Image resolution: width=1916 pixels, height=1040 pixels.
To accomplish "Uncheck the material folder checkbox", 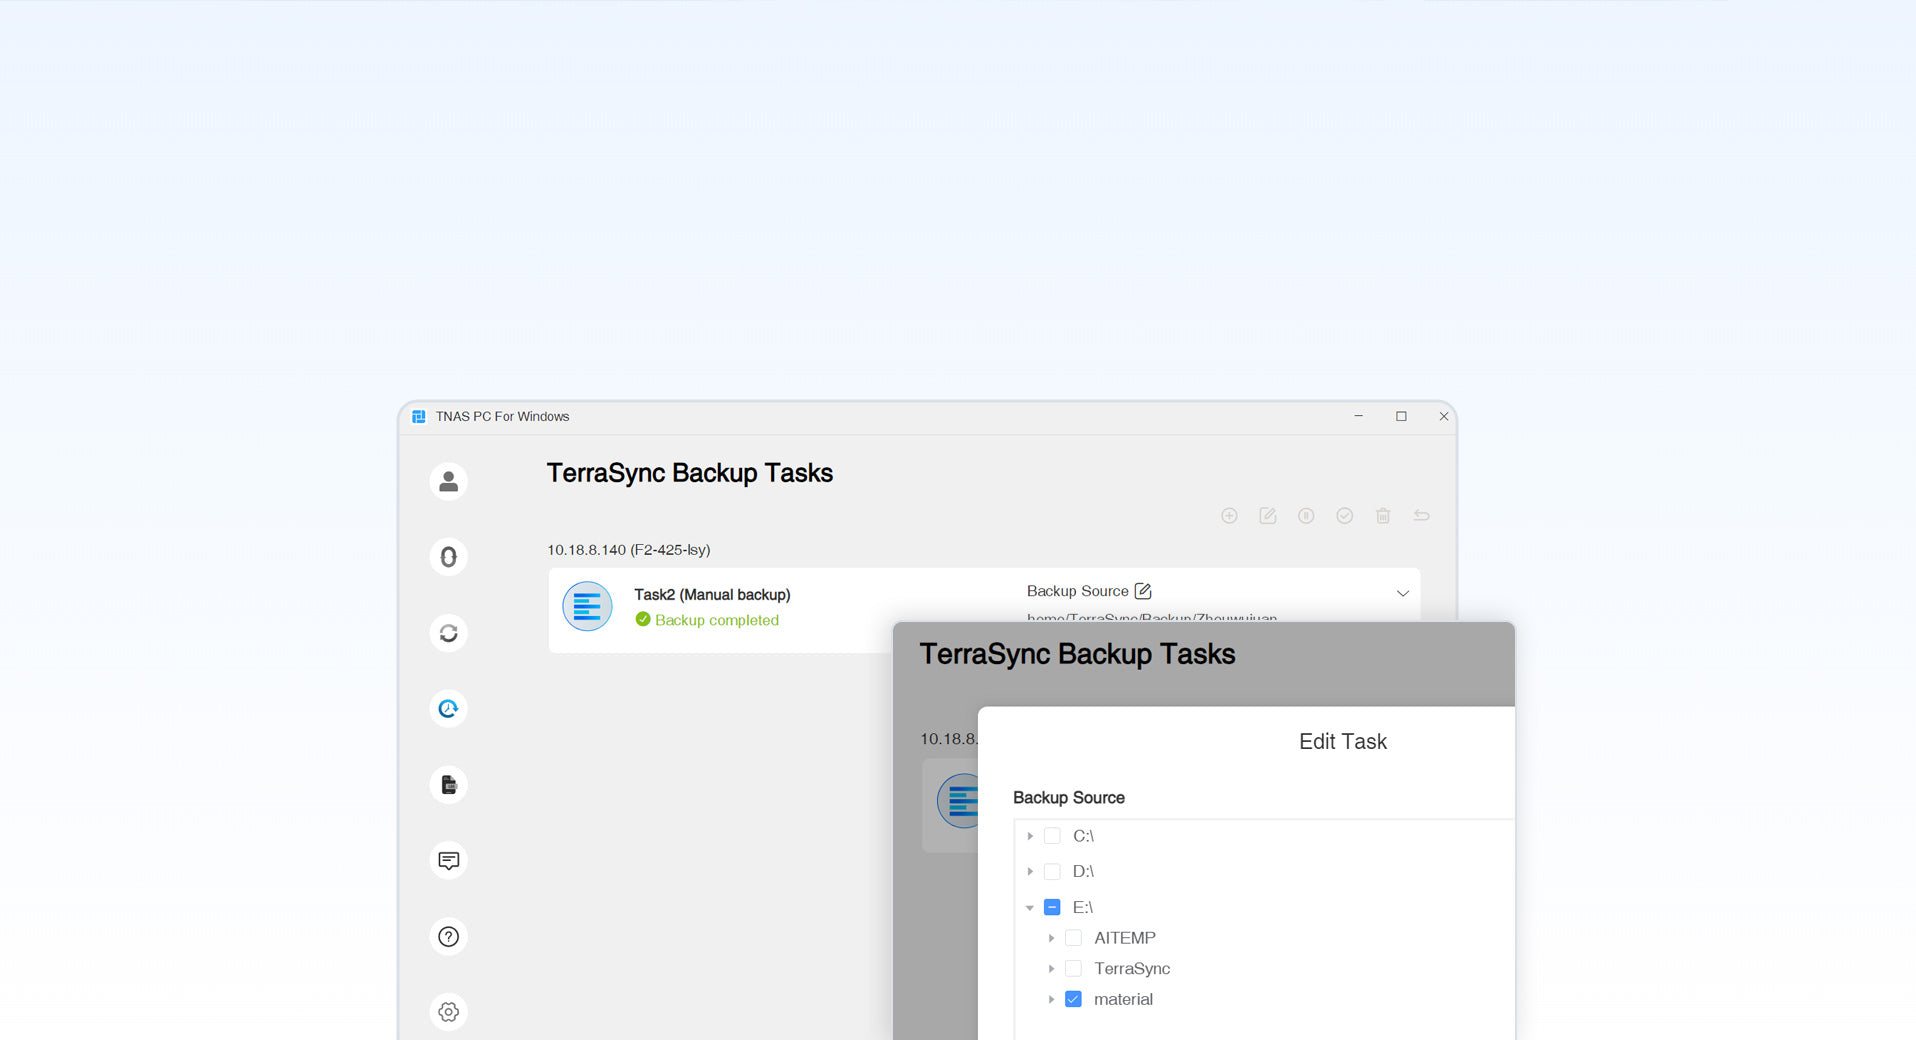I will 1073,999.
